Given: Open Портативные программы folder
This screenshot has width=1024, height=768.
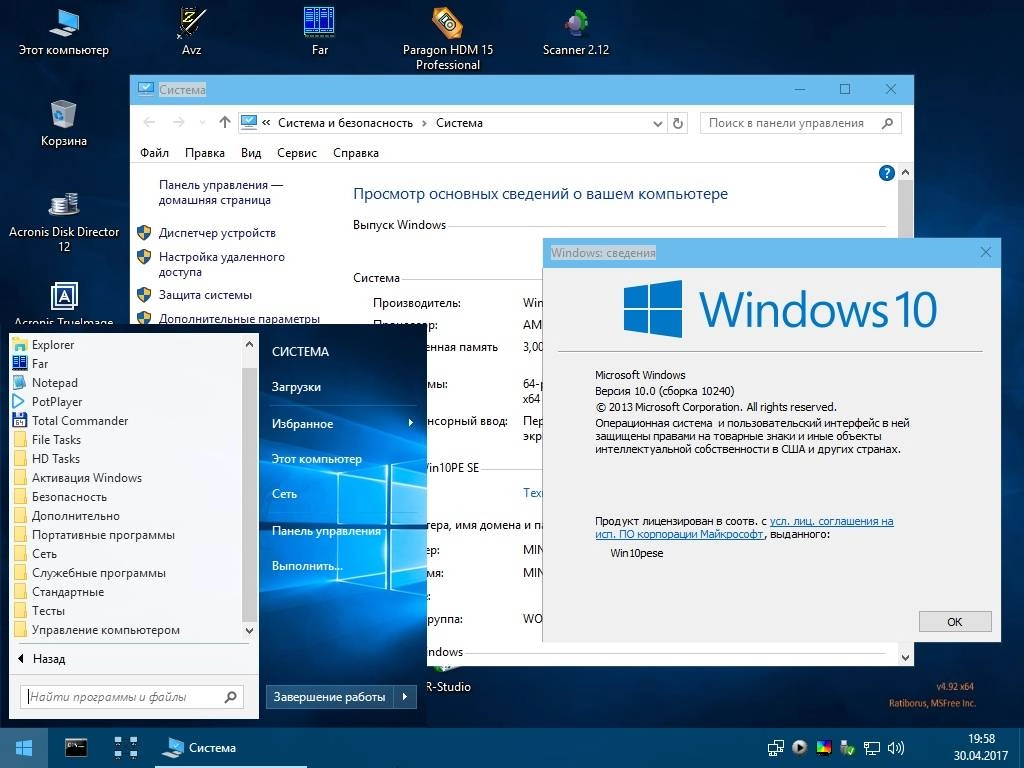Looking at the screenshot, I should point(127,535).
